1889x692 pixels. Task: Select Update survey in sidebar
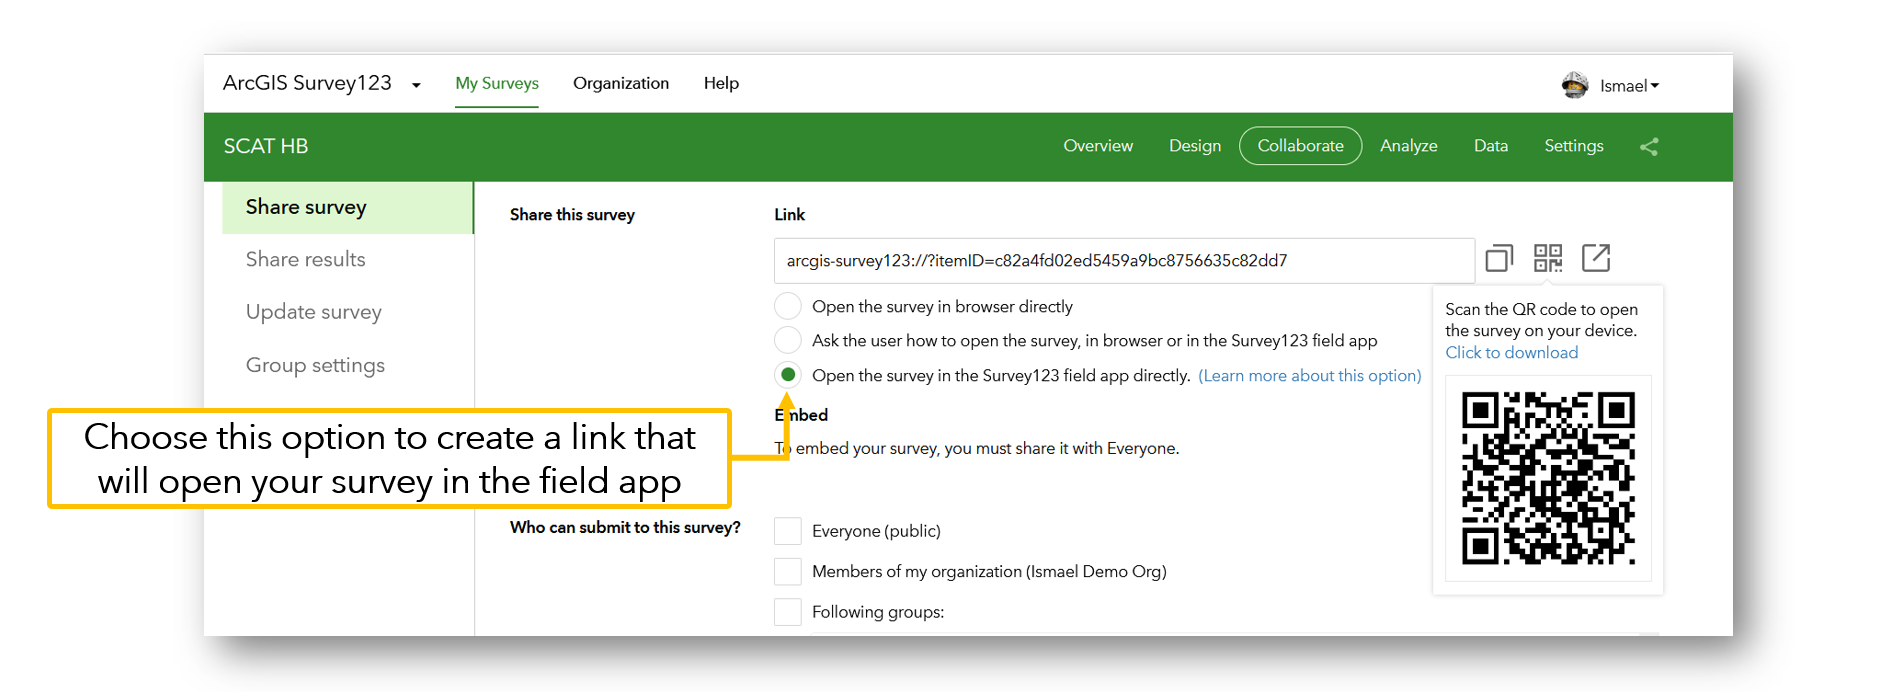point(314,312)
